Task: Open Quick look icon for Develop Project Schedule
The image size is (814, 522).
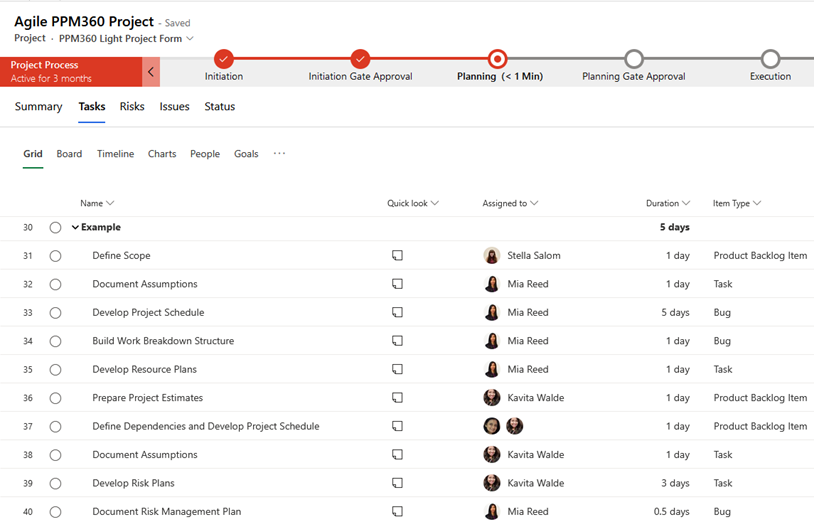Action: (397, 313)
